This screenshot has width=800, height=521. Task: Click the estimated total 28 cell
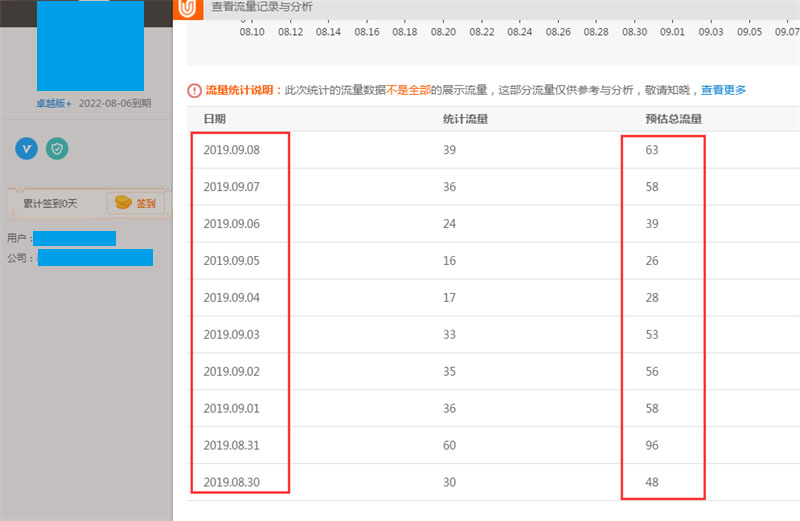tap(652, 297)
